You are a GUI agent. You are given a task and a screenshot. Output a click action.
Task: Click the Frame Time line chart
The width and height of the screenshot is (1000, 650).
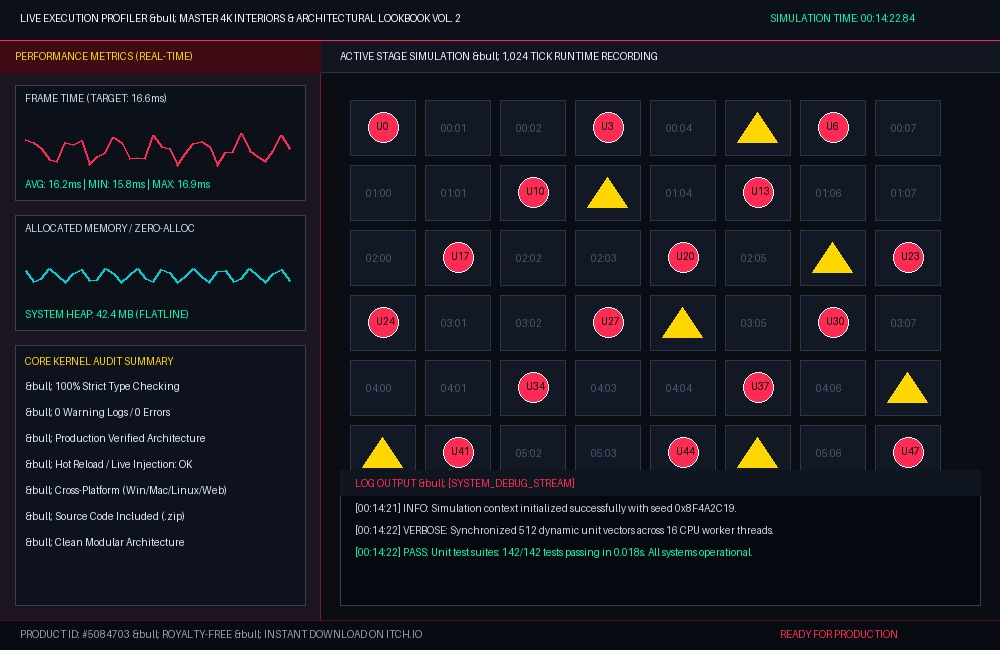click(x=158, y=148)
